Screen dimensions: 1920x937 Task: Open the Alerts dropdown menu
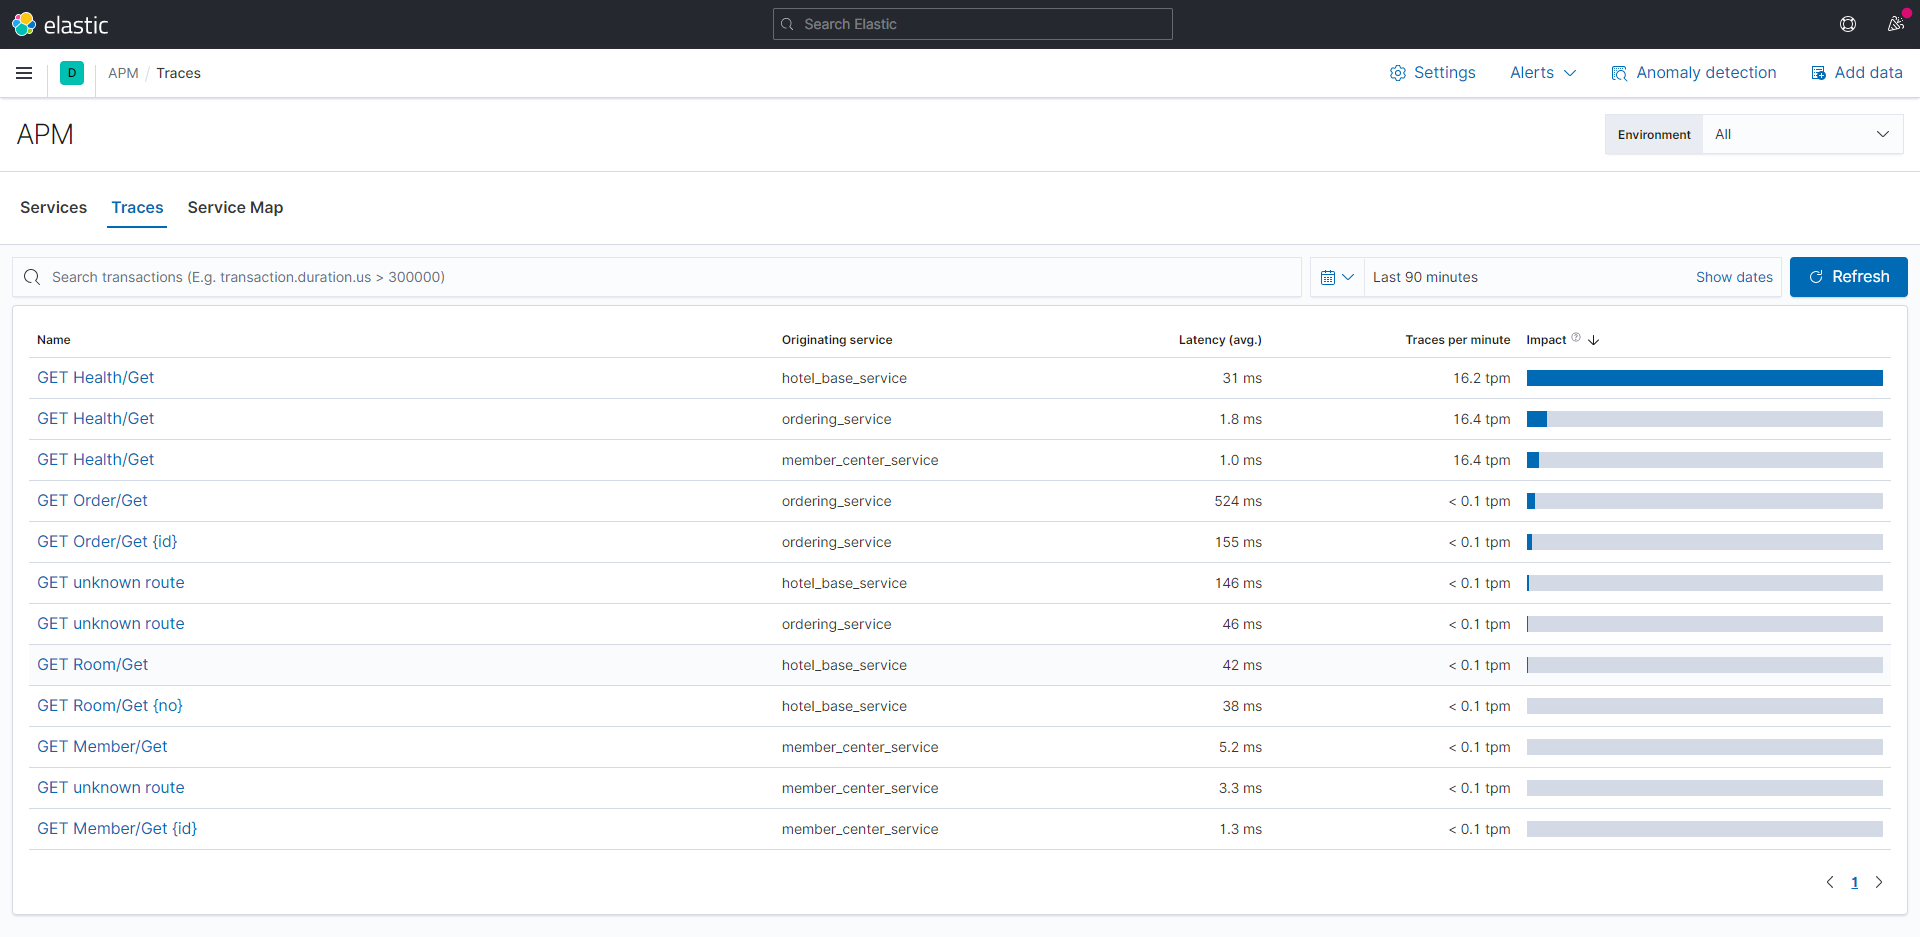(x=1542, y=73)
